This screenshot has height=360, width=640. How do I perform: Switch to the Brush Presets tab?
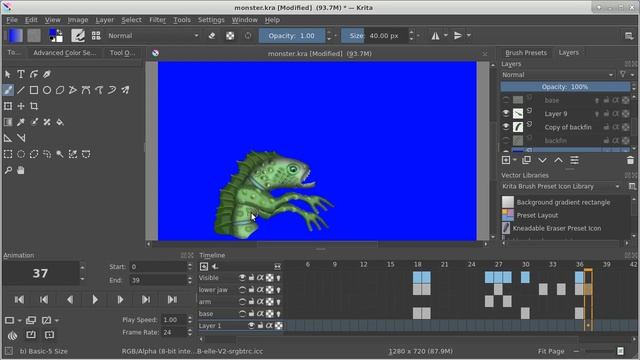coord(526,53)
